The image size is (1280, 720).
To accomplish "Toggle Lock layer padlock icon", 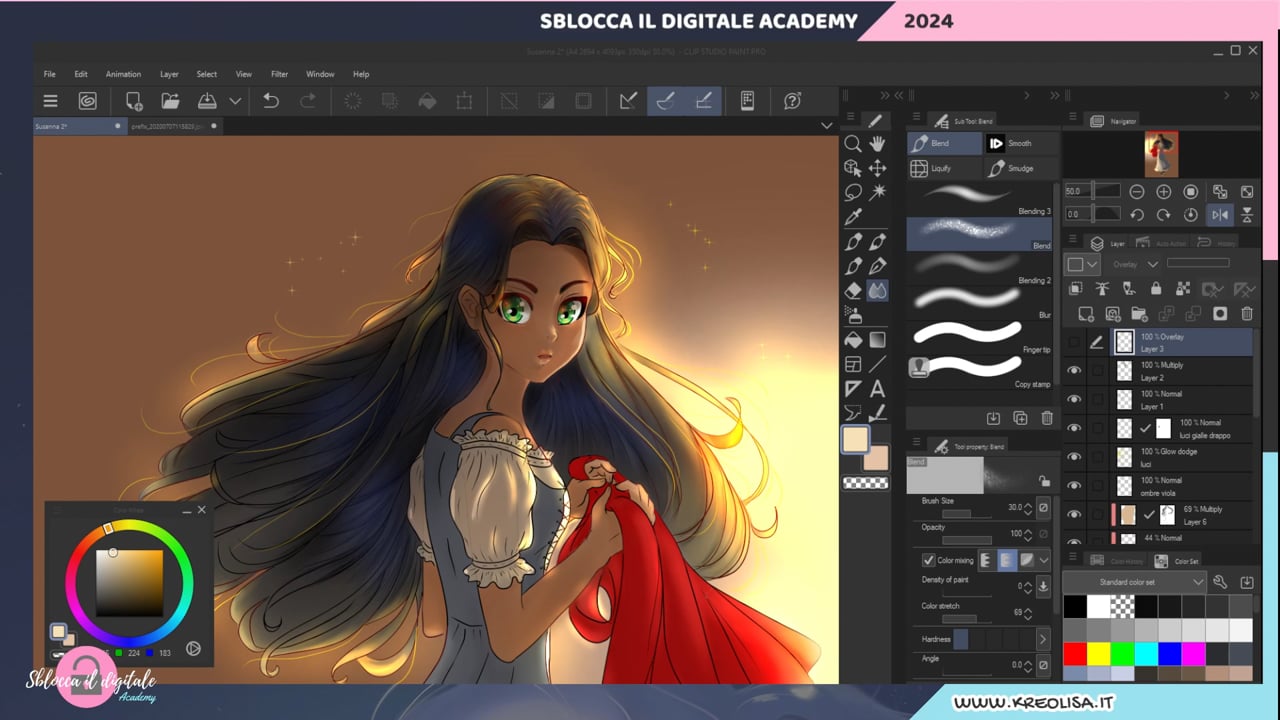I will pyautogui.click(x=1156, y=289).
